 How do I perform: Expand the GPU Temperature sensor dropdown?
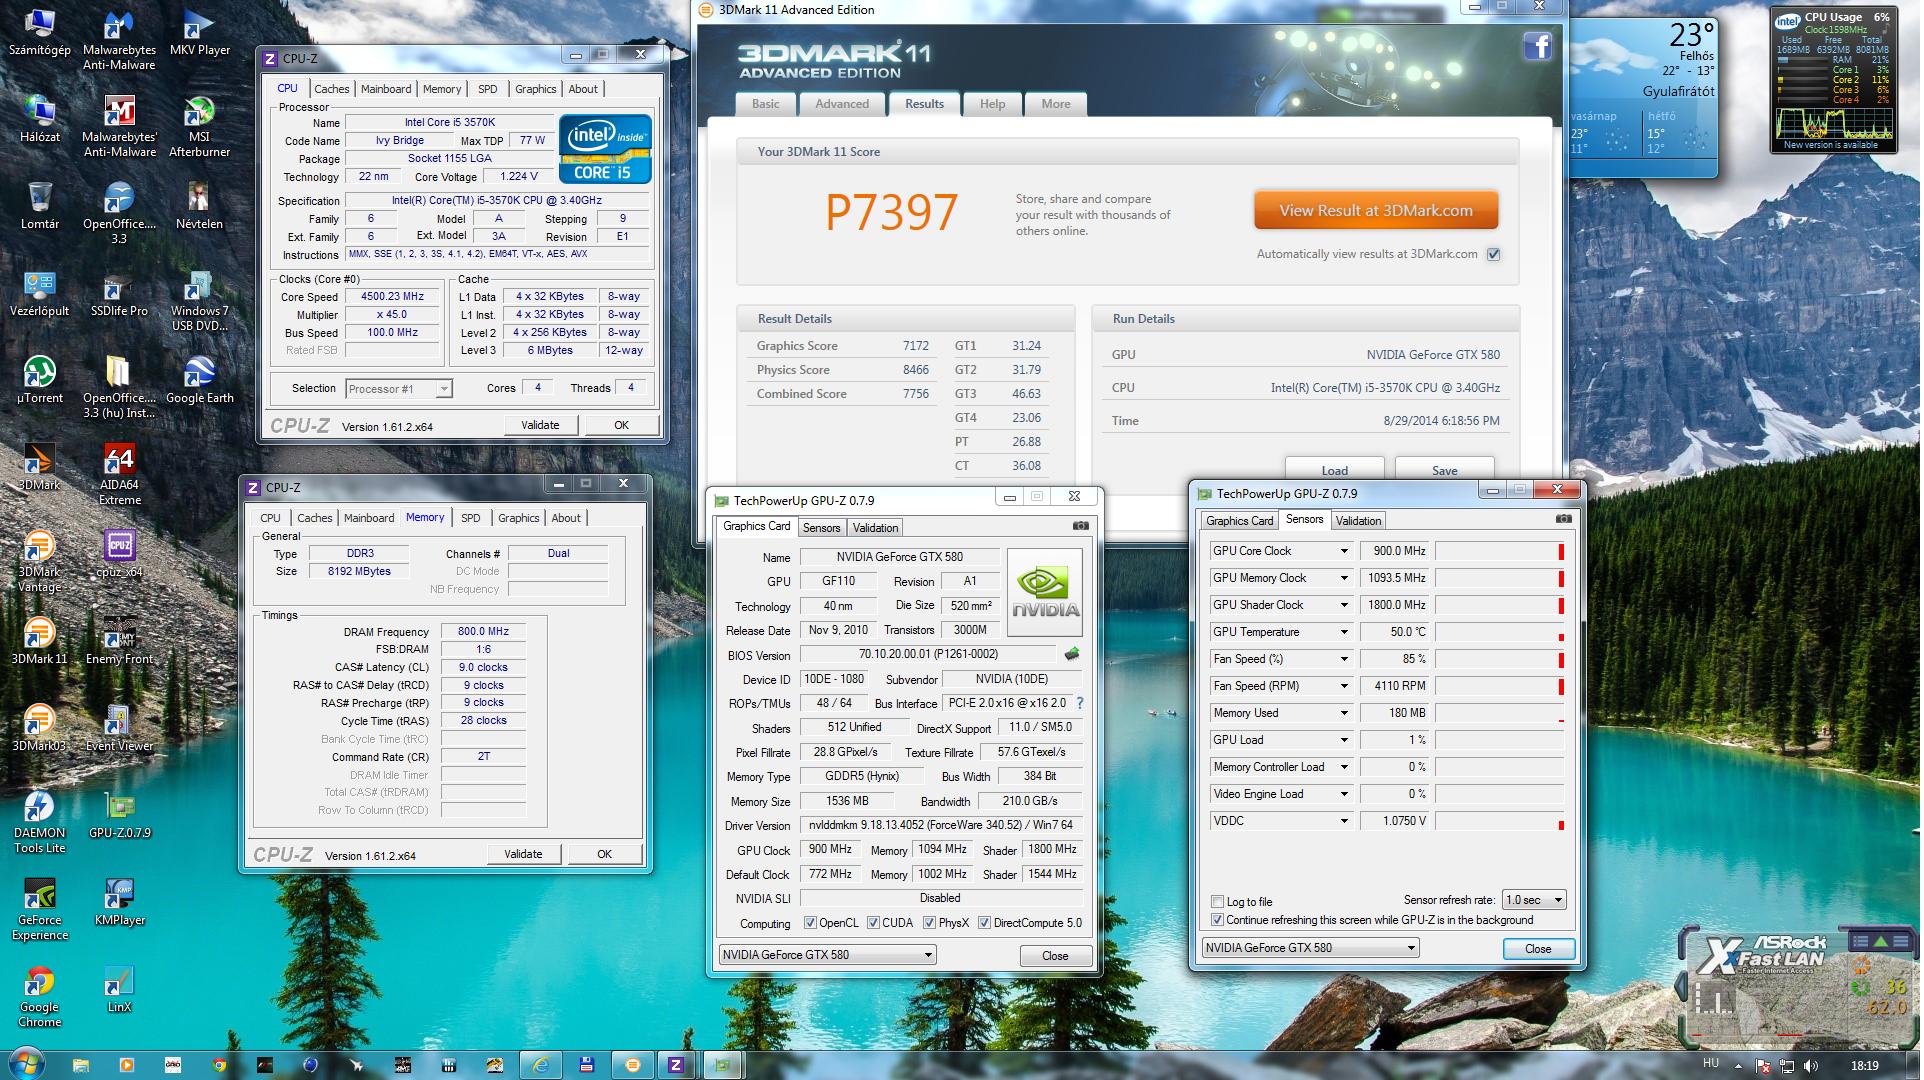click(1344, 632)
